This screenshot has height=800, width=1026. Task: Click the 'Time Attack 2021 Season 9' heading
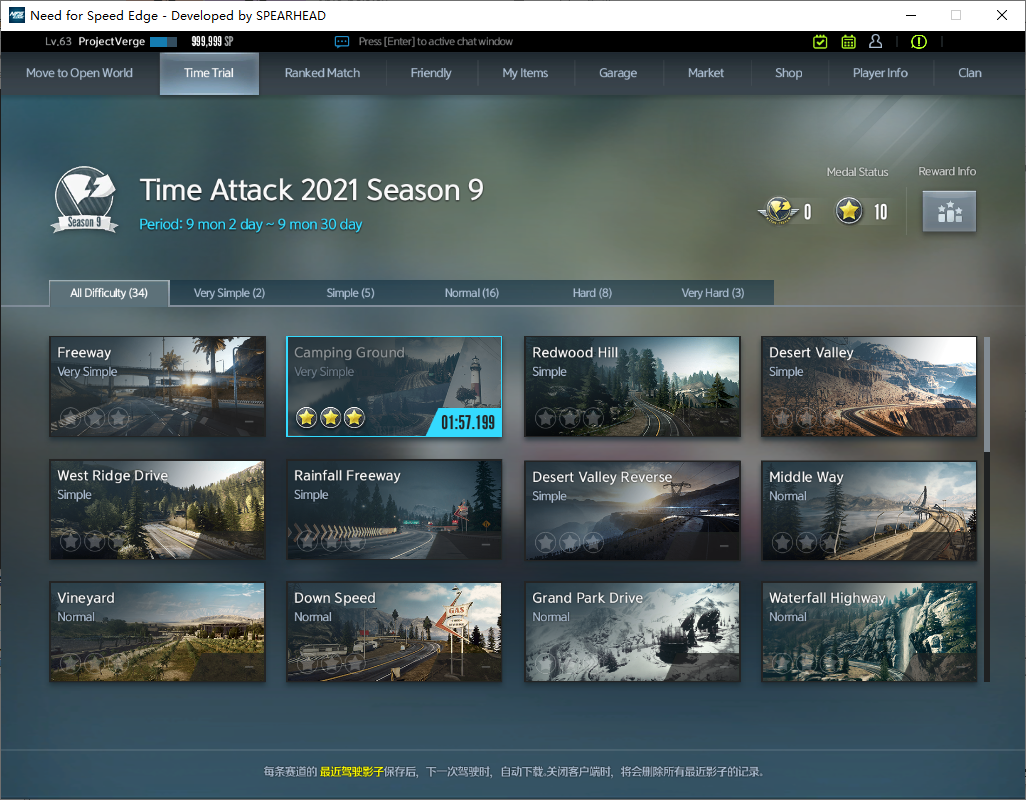click(311, 190)
